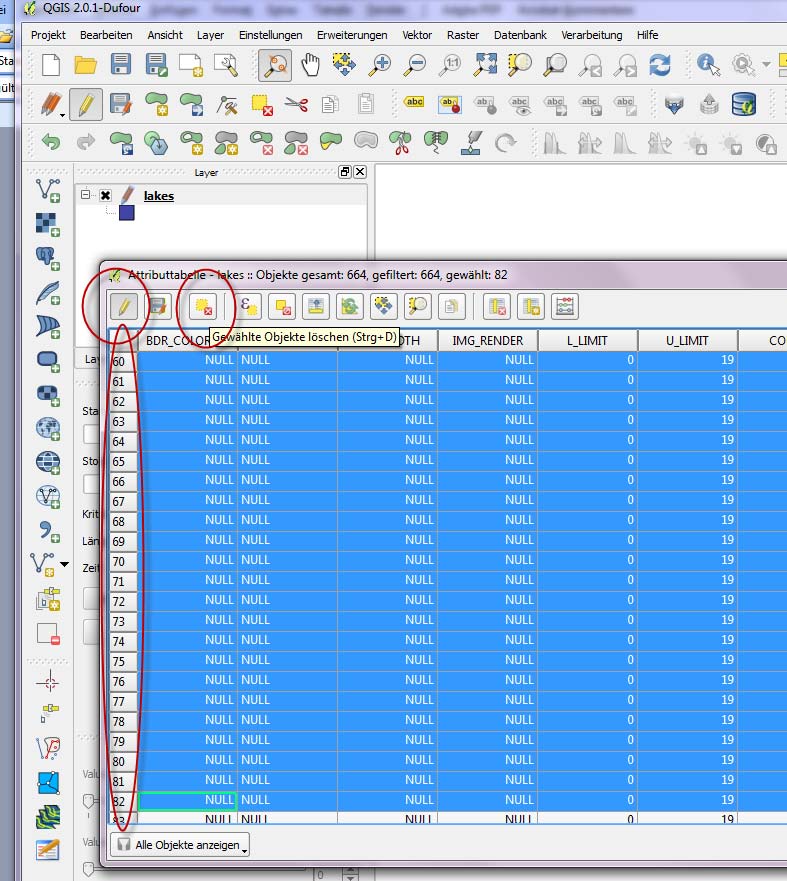Open the Vektor menu
The height and width of the screenshot is (881, 787).
[x=417, y=35]
